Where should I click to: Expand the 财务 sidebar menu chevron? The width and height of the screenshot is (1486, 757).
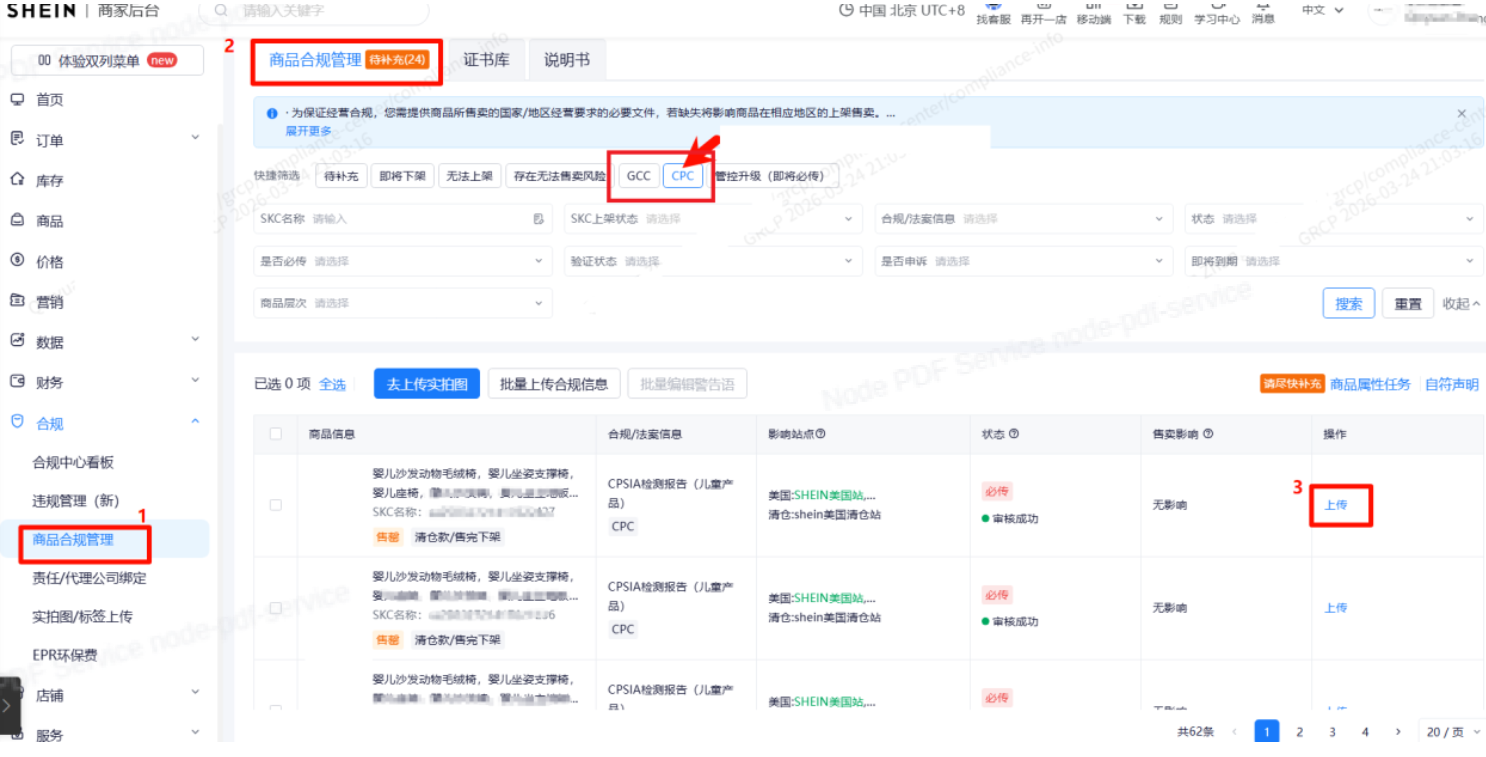pyautogui.click(x=196, y=381)
